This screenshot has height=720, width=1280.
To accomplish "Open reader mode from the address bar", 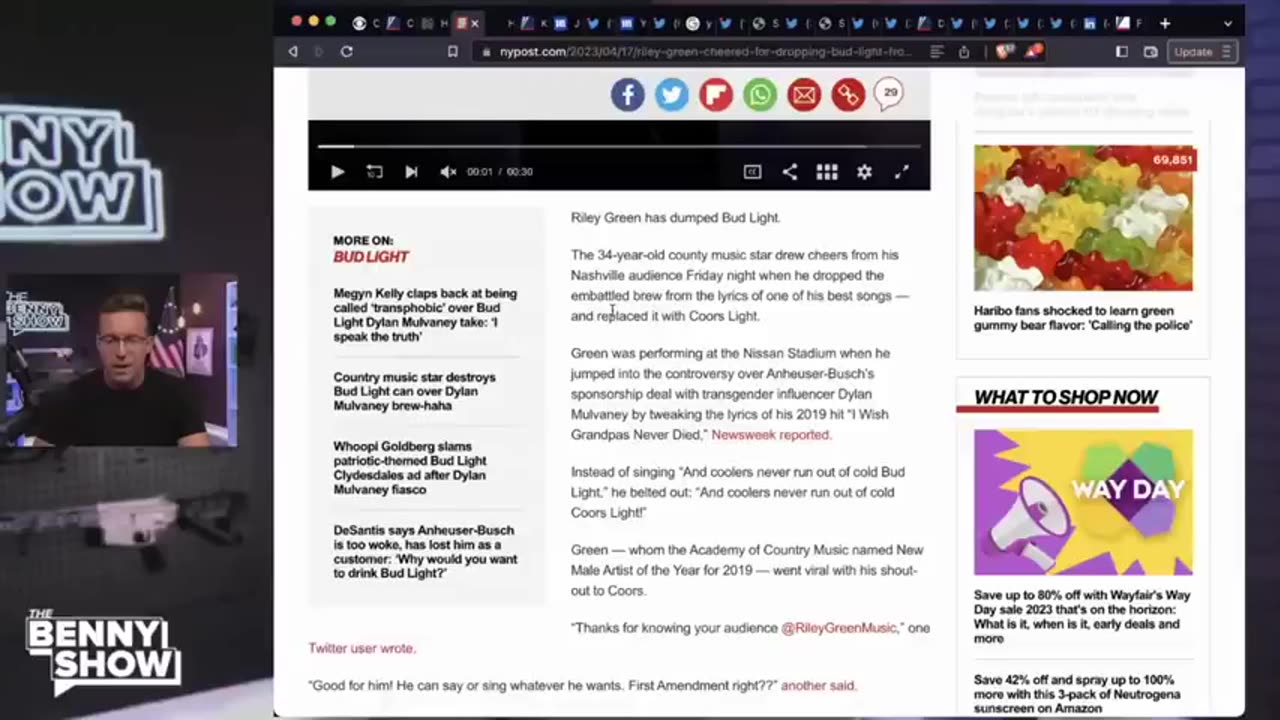I will pos(937,51).
